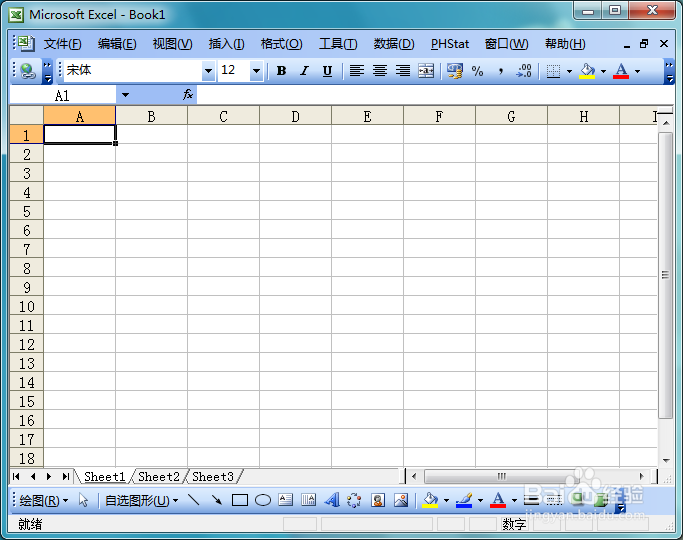Viewport: 683px width, 540px height.
Task: Select objects pointer tool
Action: [83, 500]
